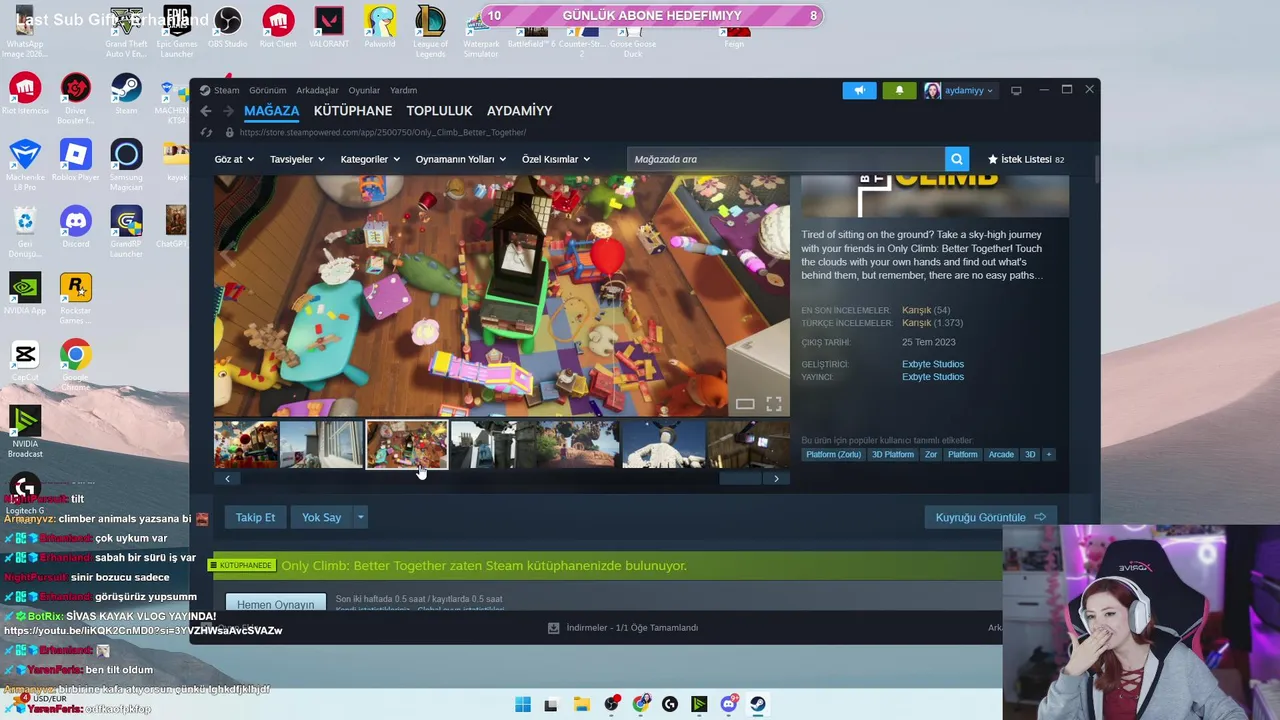Screen dimensions: 1280x720
Task: Open NVIDIA Broadcast desktop icon
Action: [x=25, y=431]
